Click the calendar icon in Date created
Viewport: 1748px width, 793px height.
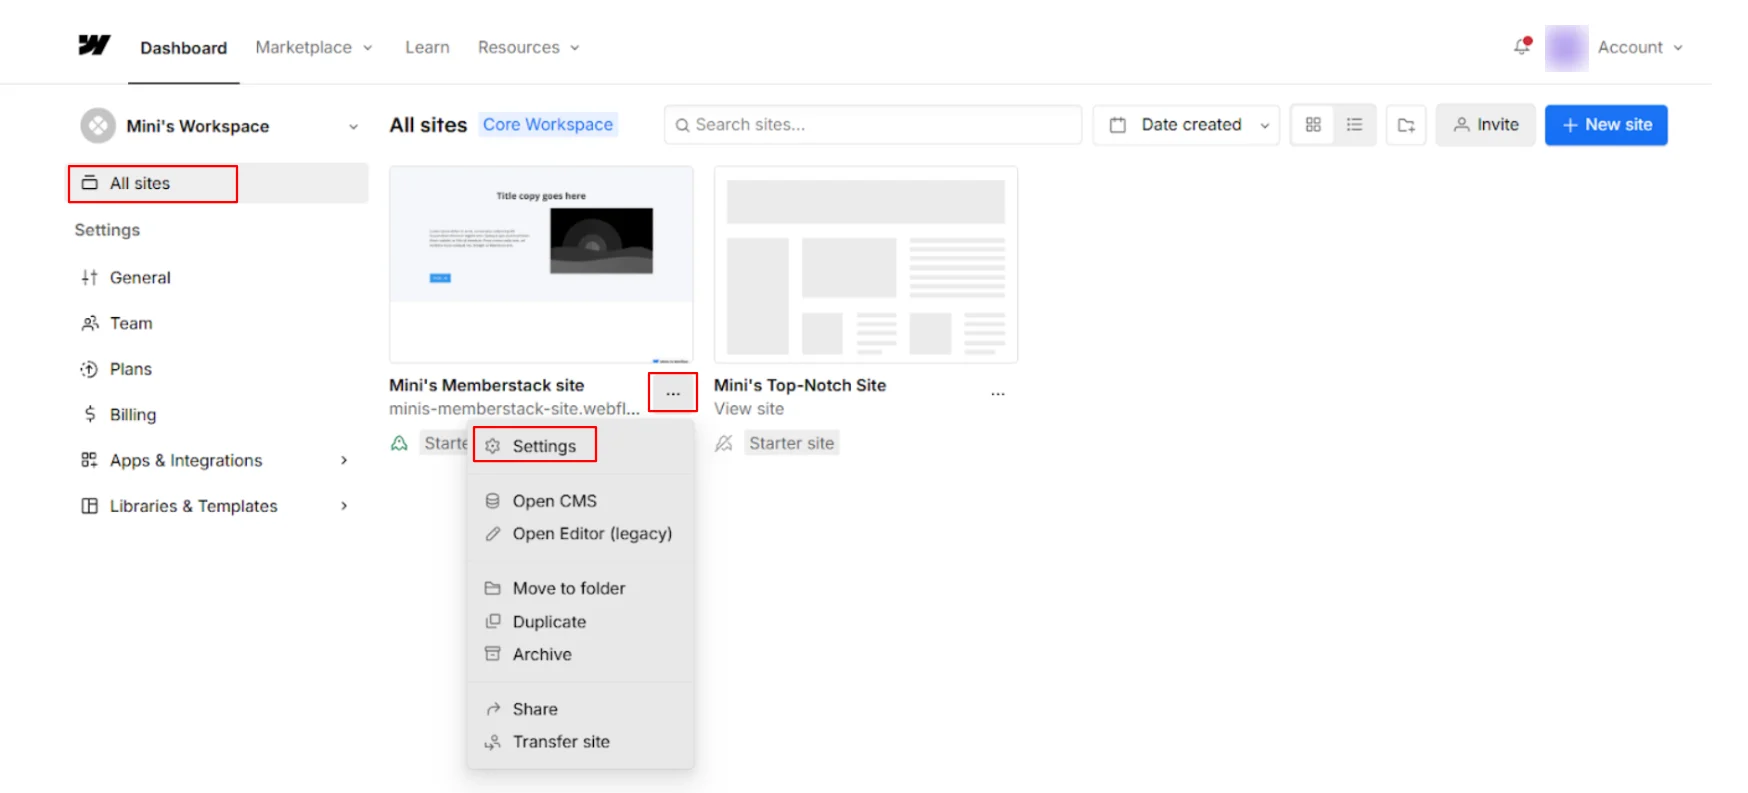pyautogui.click(x=1118, y=125)
